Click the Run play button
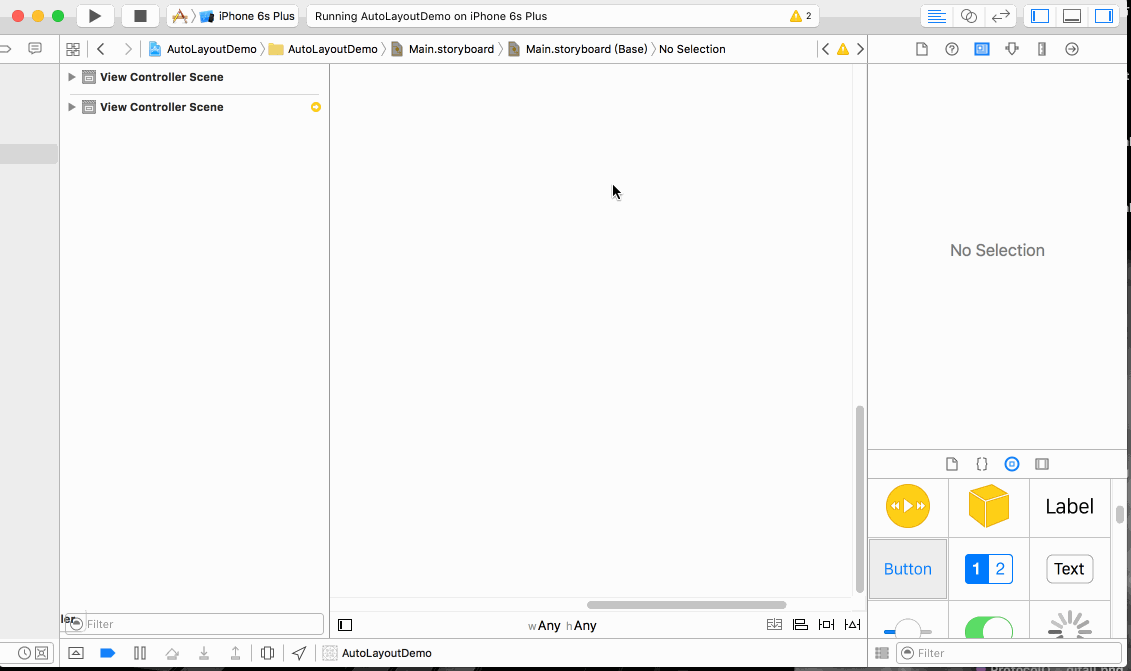The width and height of the screenshot is (1131, 671). 94,16
